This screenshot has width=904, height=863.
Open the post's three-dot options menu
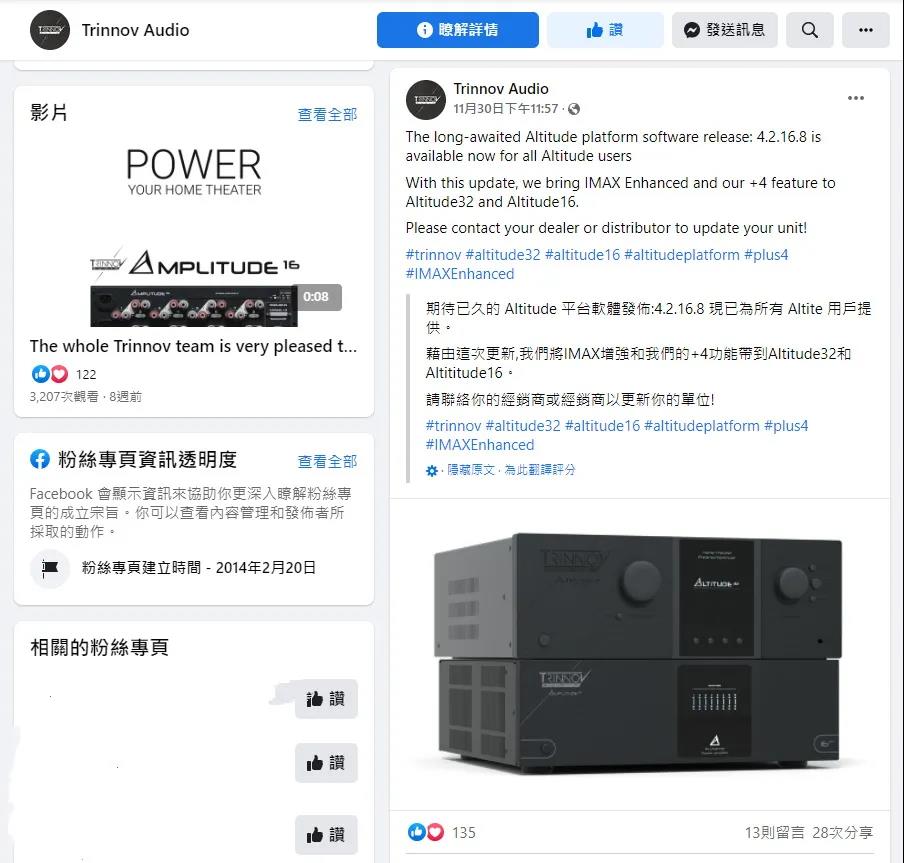click(856, 98)
